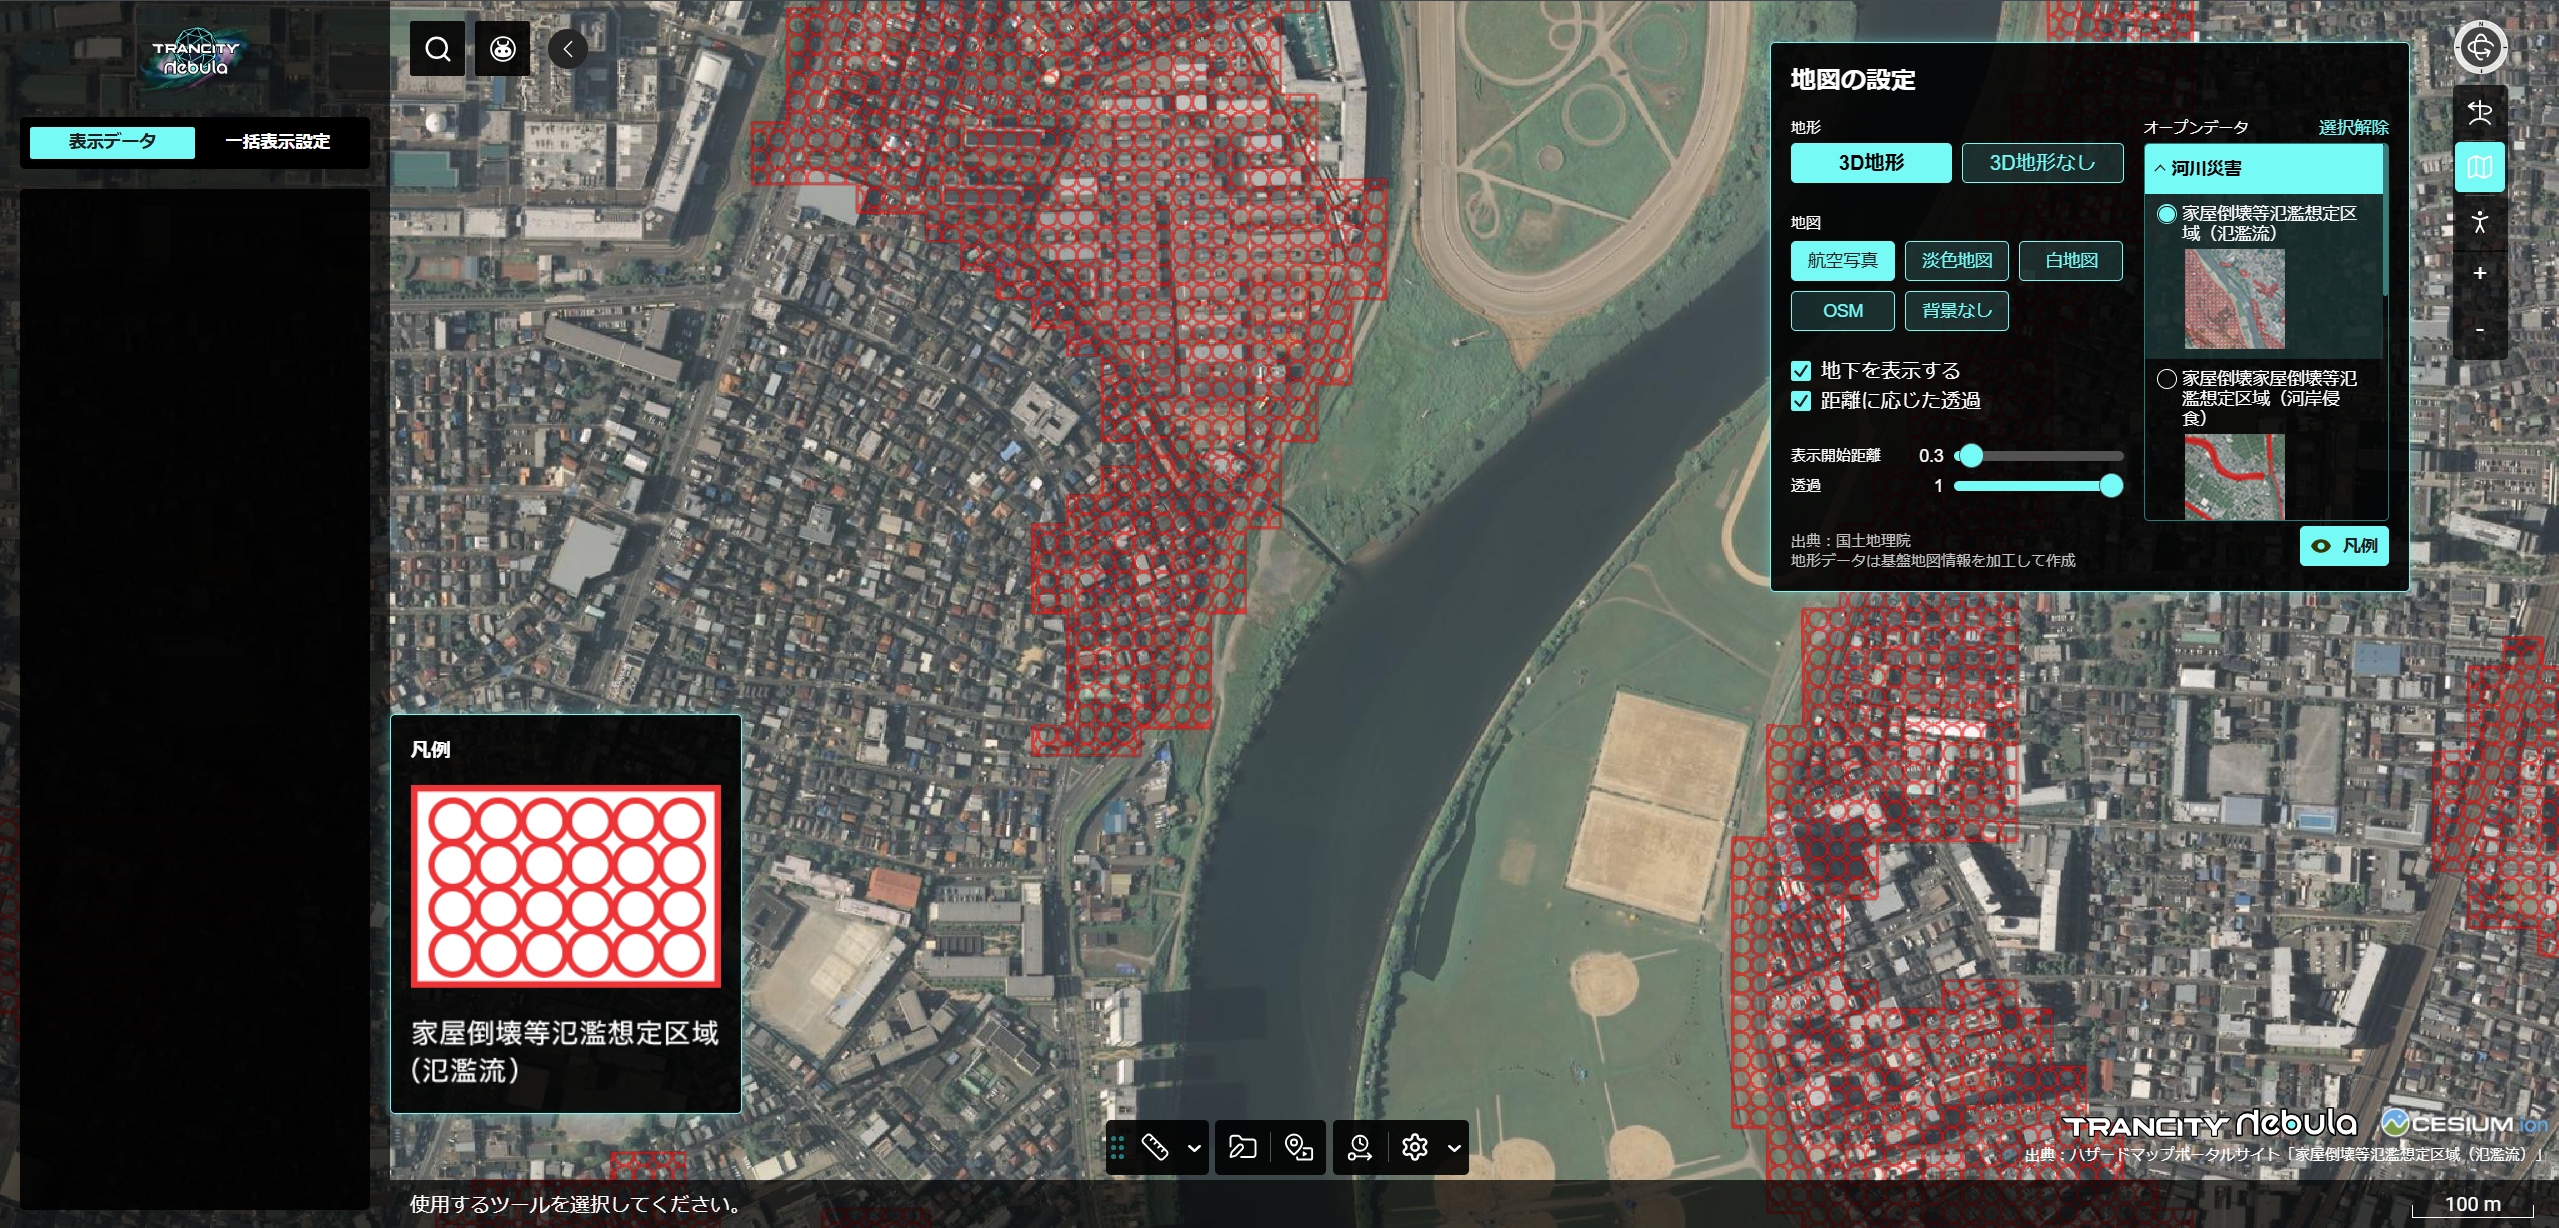Open the folder edit drawing tool
The height and width of the screenshot is (1228, 2559).
pyautogui.click(x=1242, y=1147)
